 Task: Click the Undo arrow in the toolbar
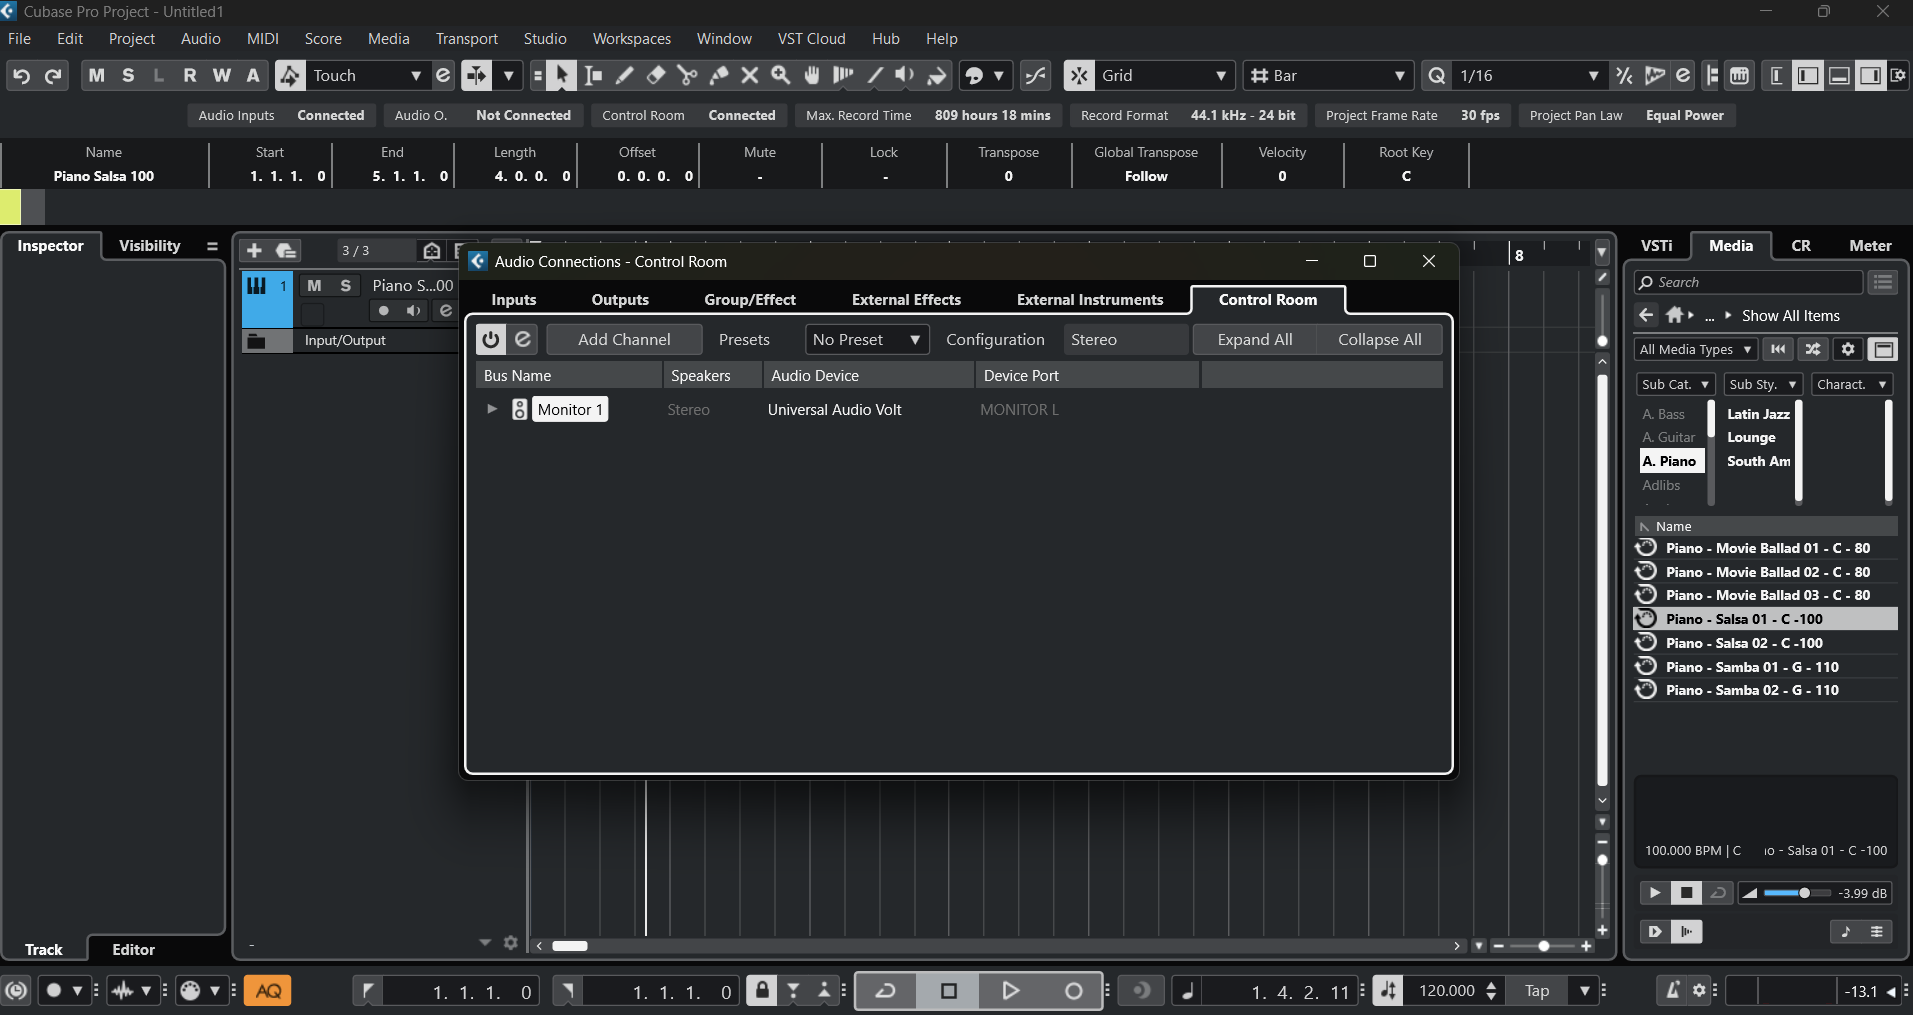(x=21, y=76)
